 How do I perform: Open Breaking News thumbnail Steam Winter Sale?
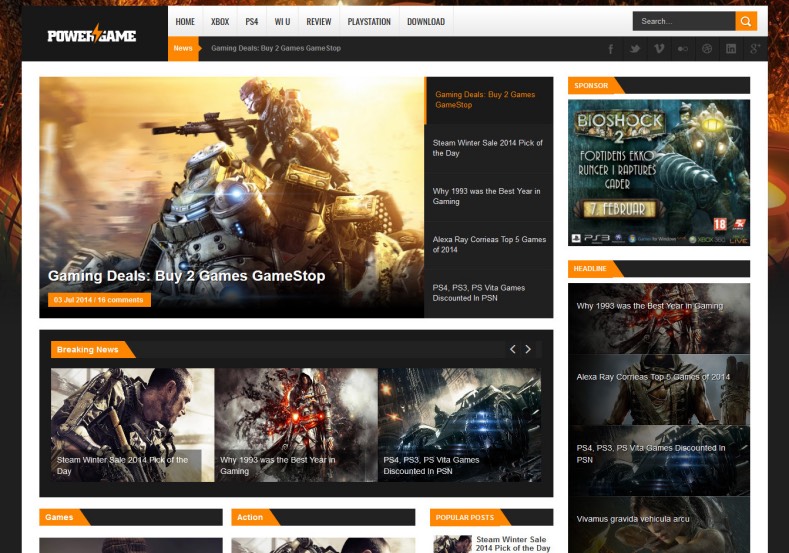132,425
